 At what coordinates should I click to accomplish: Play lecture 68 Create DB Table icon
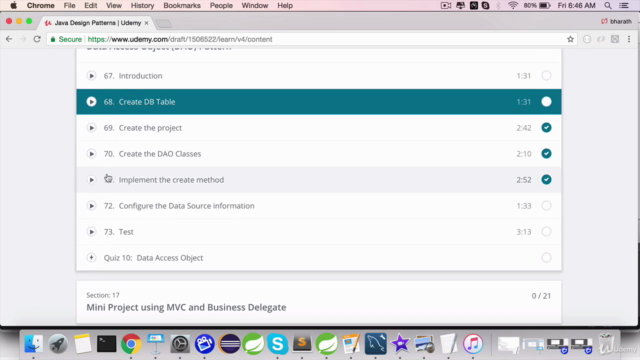[x=91, y=102]
